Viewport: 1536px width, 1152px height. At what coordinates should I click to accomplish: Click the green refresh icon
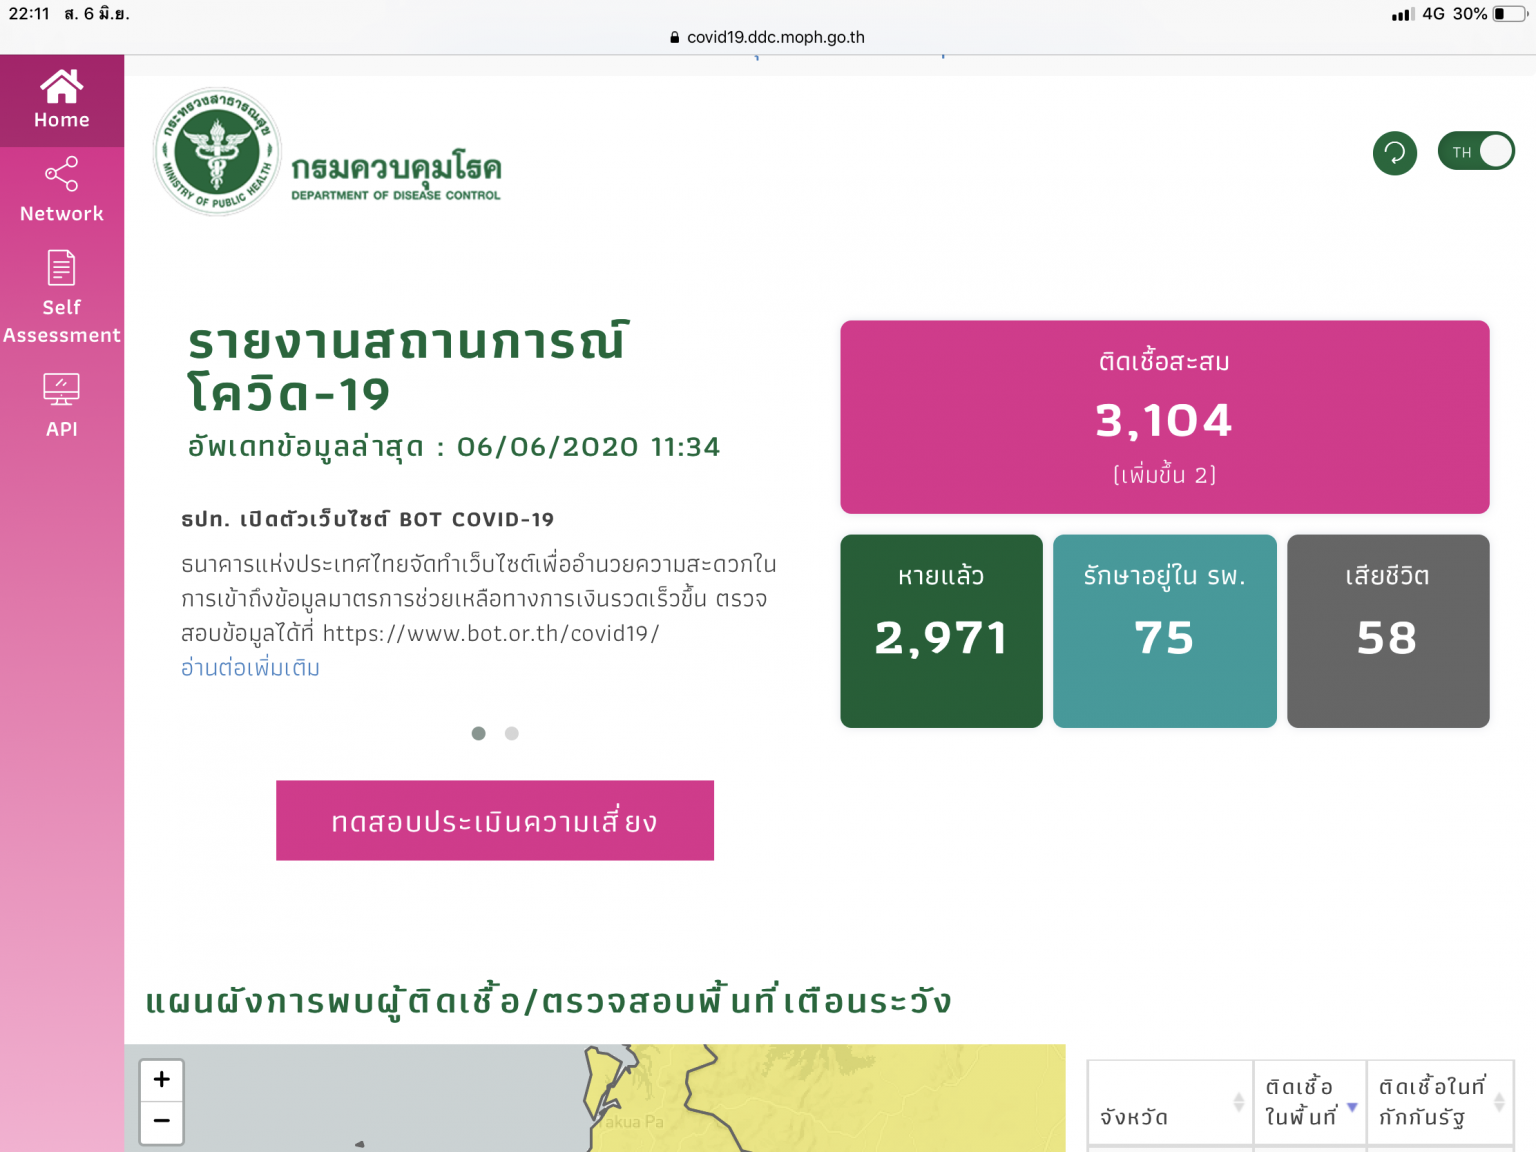point(1395,153)
